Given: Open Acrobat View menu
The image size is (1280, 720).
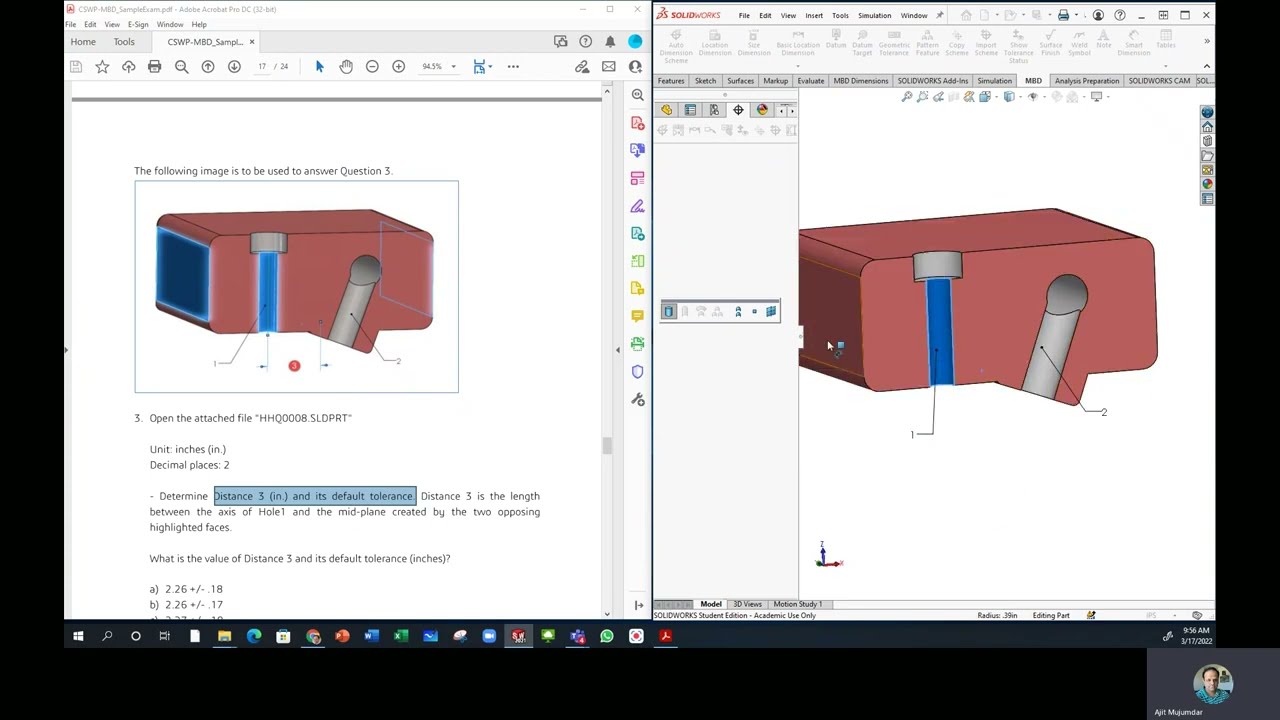Looking at the screenshot, I should tap(112, 24).
